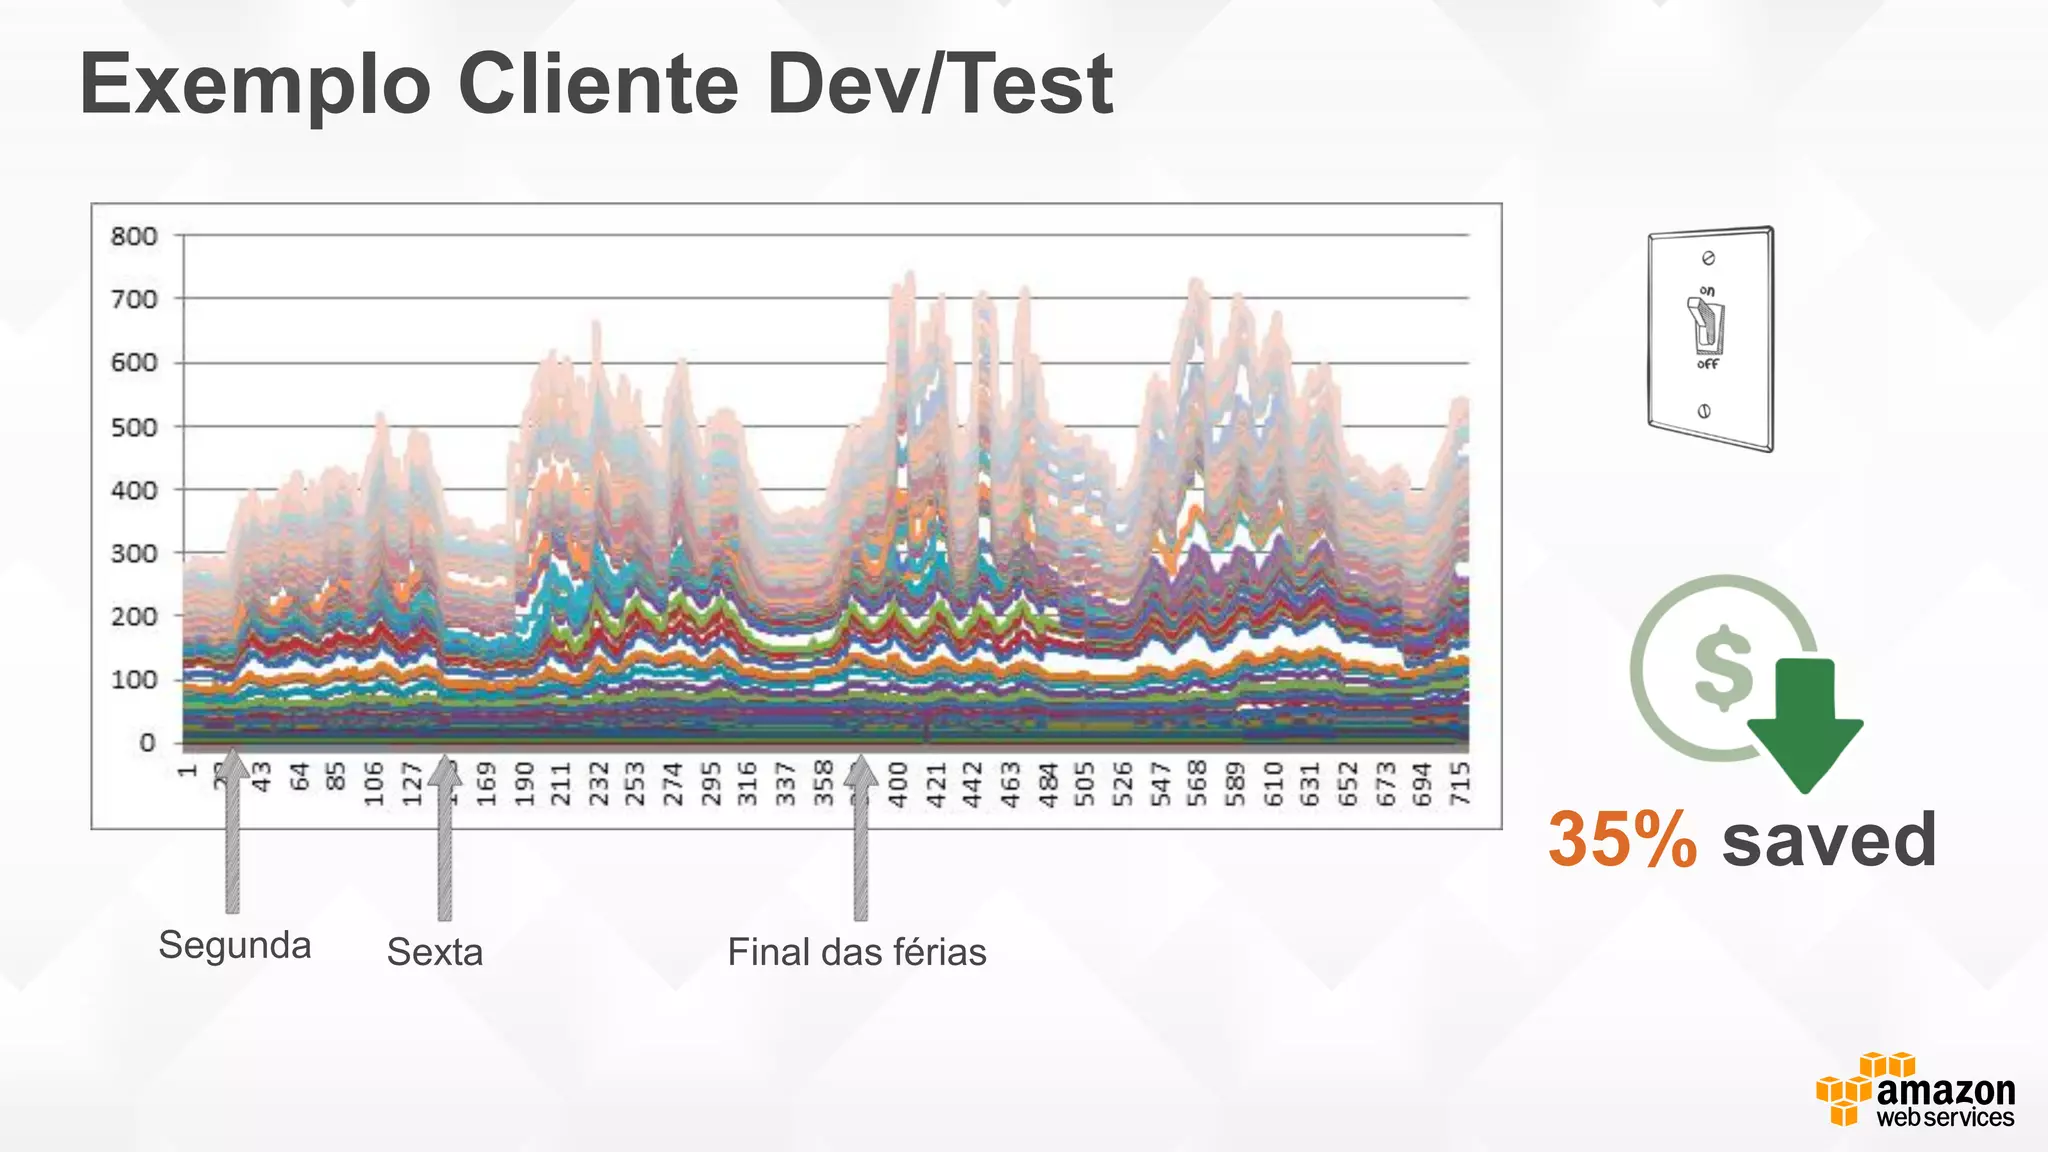Click the y-axis value 100
Viewport: 2048px width, 1152px height.
(134, 679)
